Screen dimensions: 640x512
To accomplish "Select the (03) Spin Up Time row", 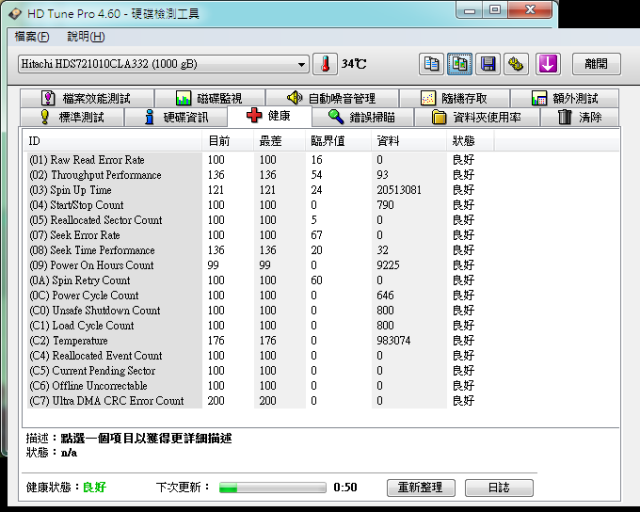I will [x=261, y=190].
